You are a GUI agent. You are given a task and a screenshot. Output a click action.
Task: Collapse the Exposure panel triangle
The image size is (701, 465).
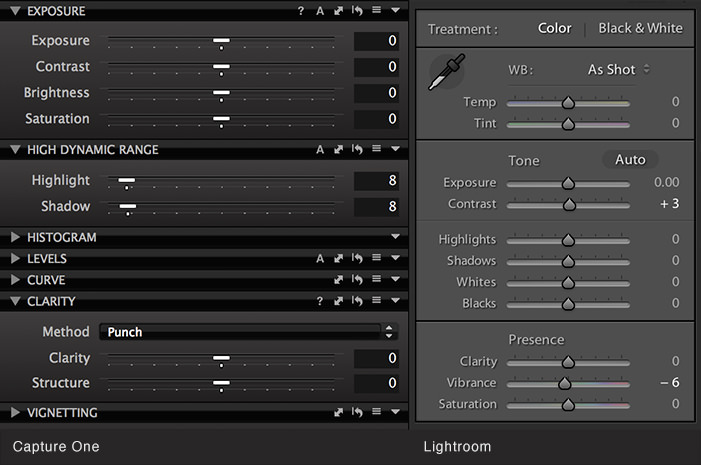tap(15, 11)
